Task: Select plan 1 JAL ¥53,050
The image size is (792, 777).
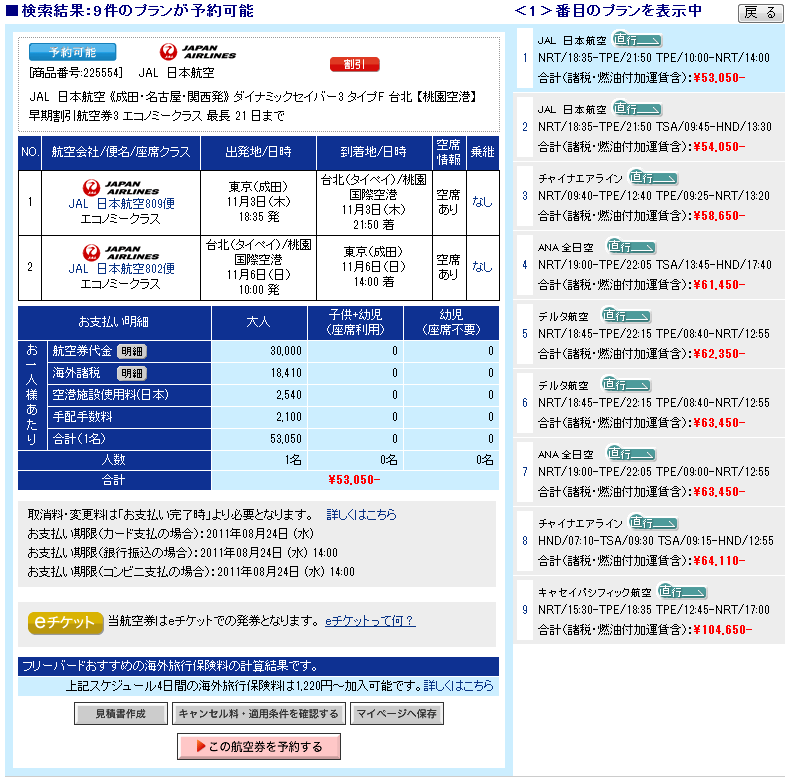Action: click(x=649, y=58)
